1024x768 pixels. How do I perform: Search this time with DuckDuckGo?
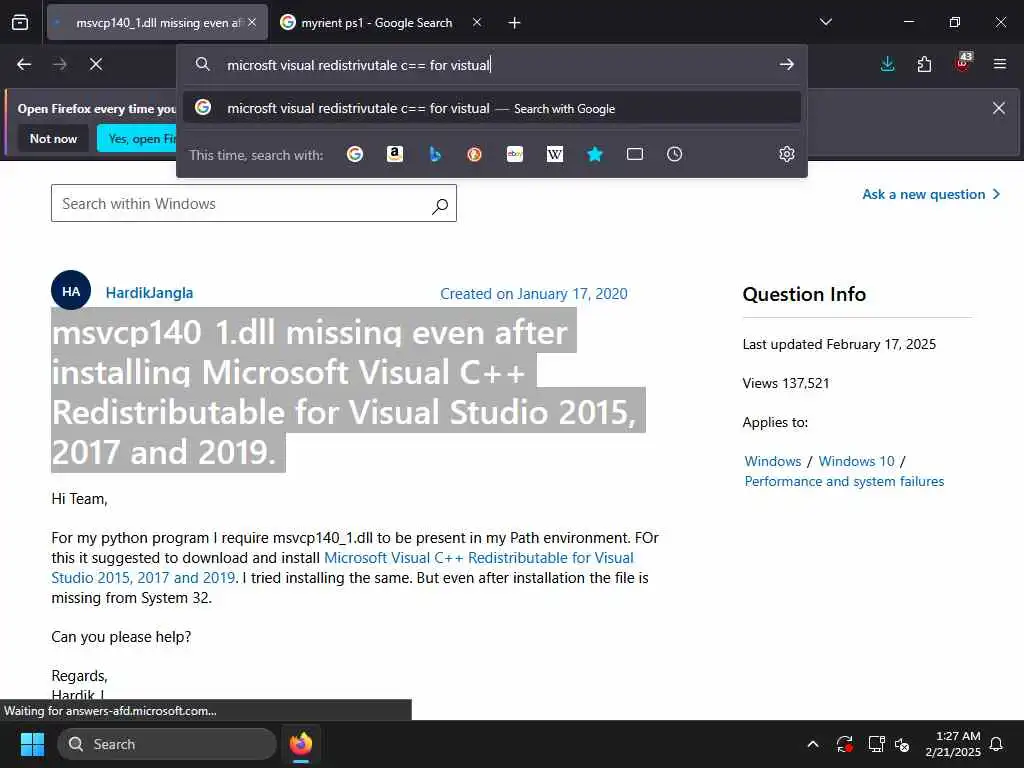(475, 154)
